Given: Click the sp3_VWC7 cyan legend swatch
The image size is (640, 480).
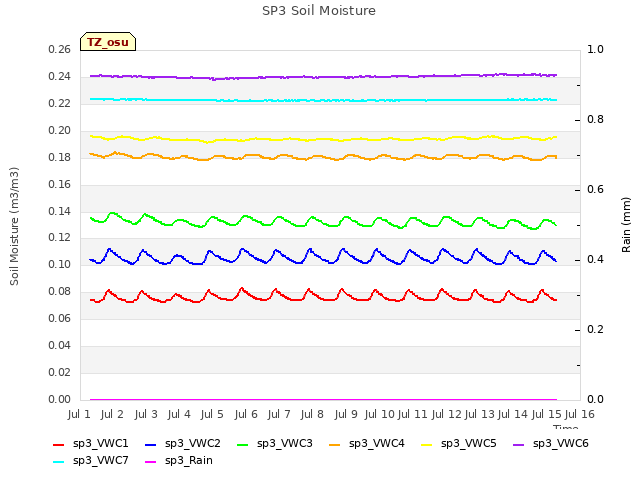Looking at the screenshot, I should pyautogui.click(x=59, y=462).
